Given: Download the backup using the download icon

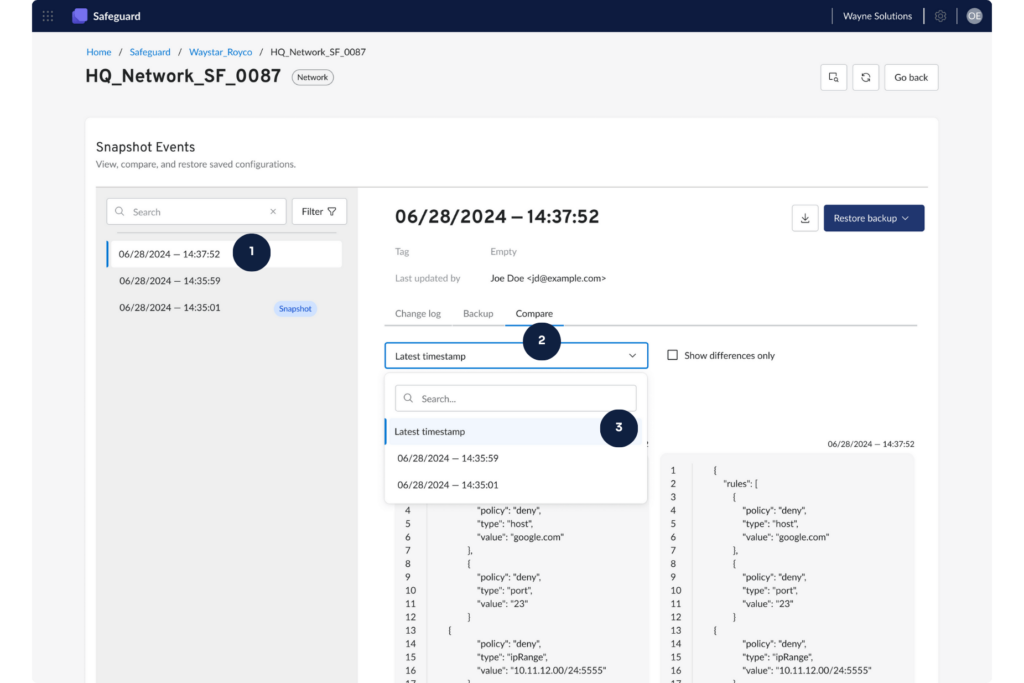Looking at the screenshot, I should (x=805, y=217).
